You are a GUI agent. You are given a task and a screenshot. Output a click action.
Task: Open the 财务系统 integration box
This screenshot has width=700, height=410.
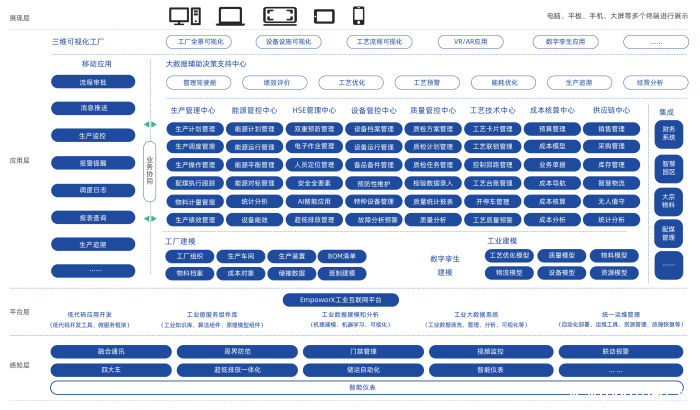point(668,133)
